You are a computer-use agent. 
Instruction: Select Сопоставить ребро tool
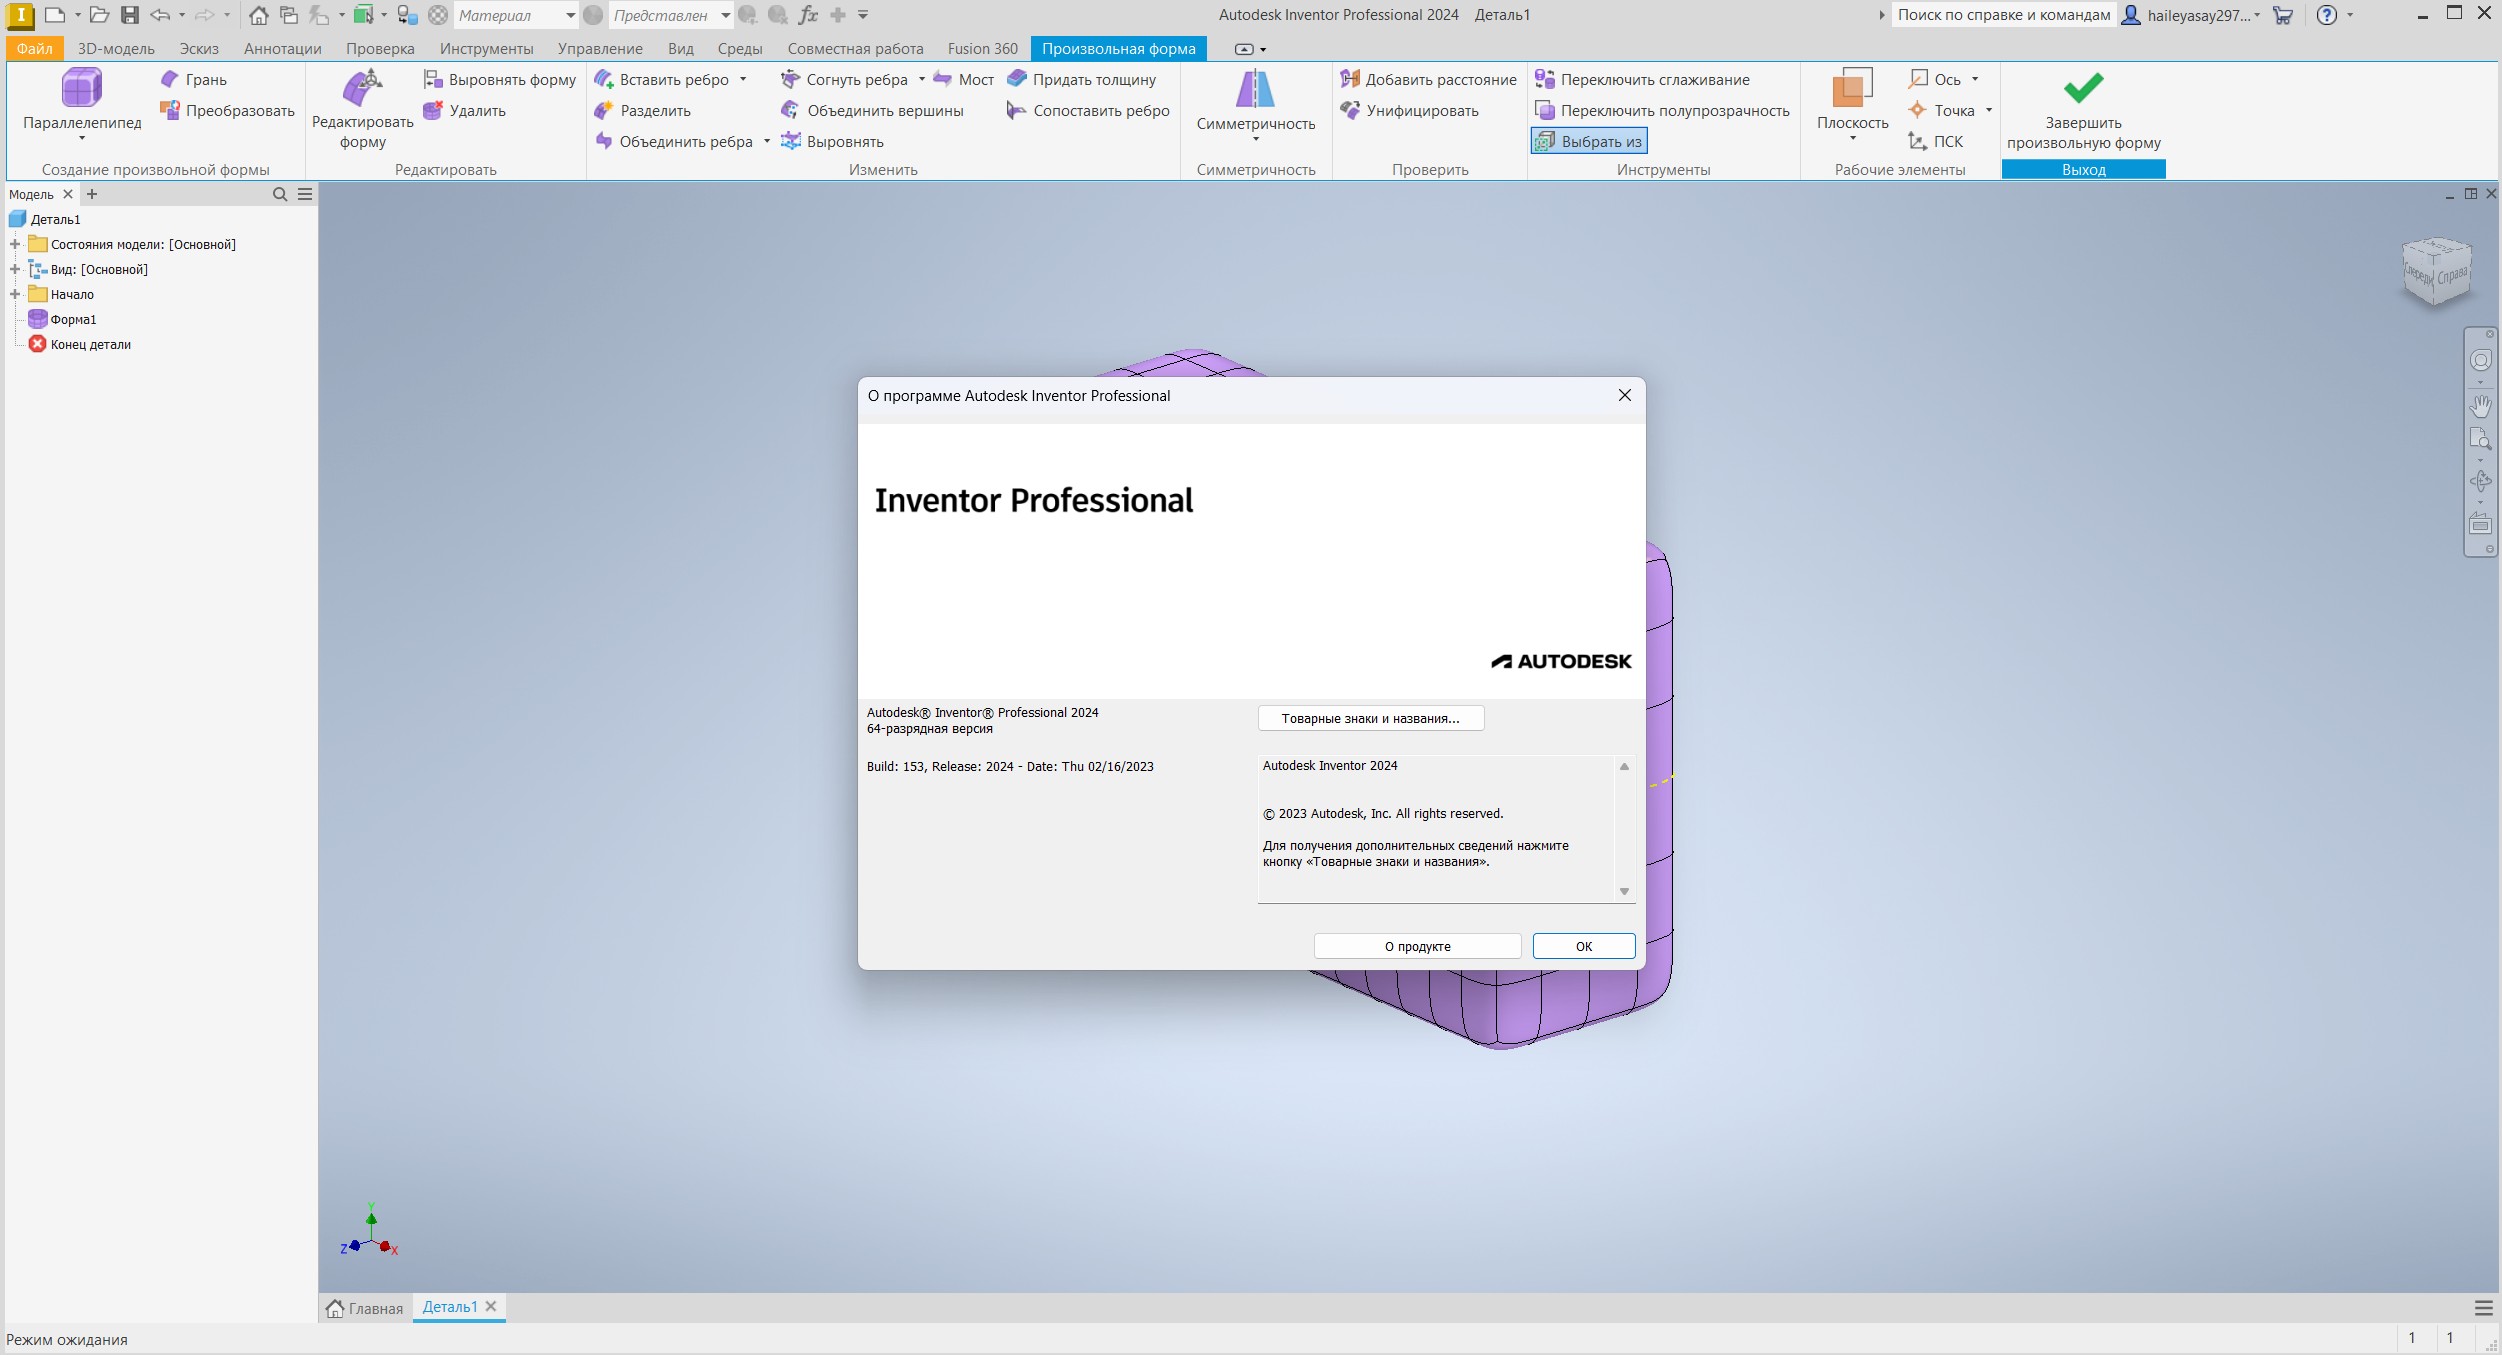coord(1088,110)
